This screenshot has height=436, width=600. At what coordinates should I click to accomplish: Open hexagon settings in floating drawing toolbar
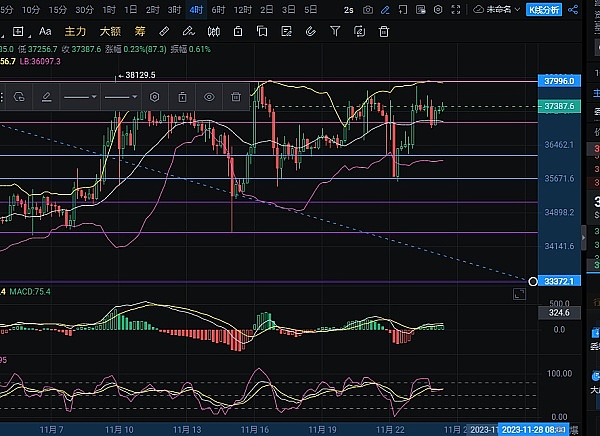[155, 97]
